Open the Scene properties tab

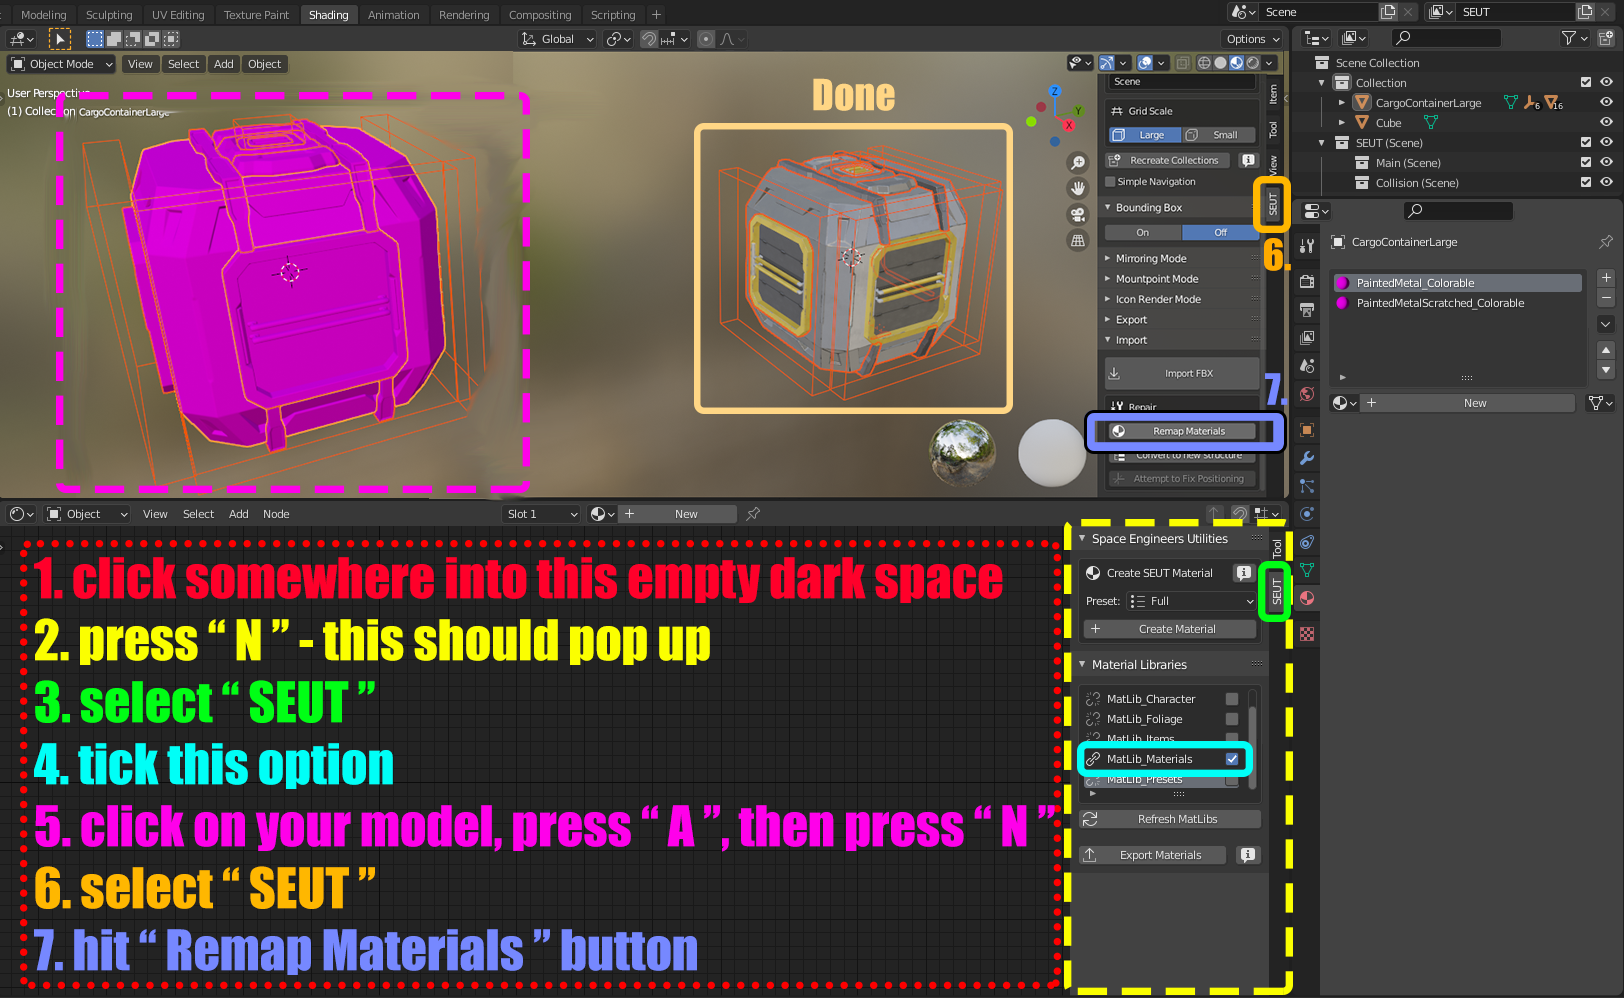(x=1307, y=366)
